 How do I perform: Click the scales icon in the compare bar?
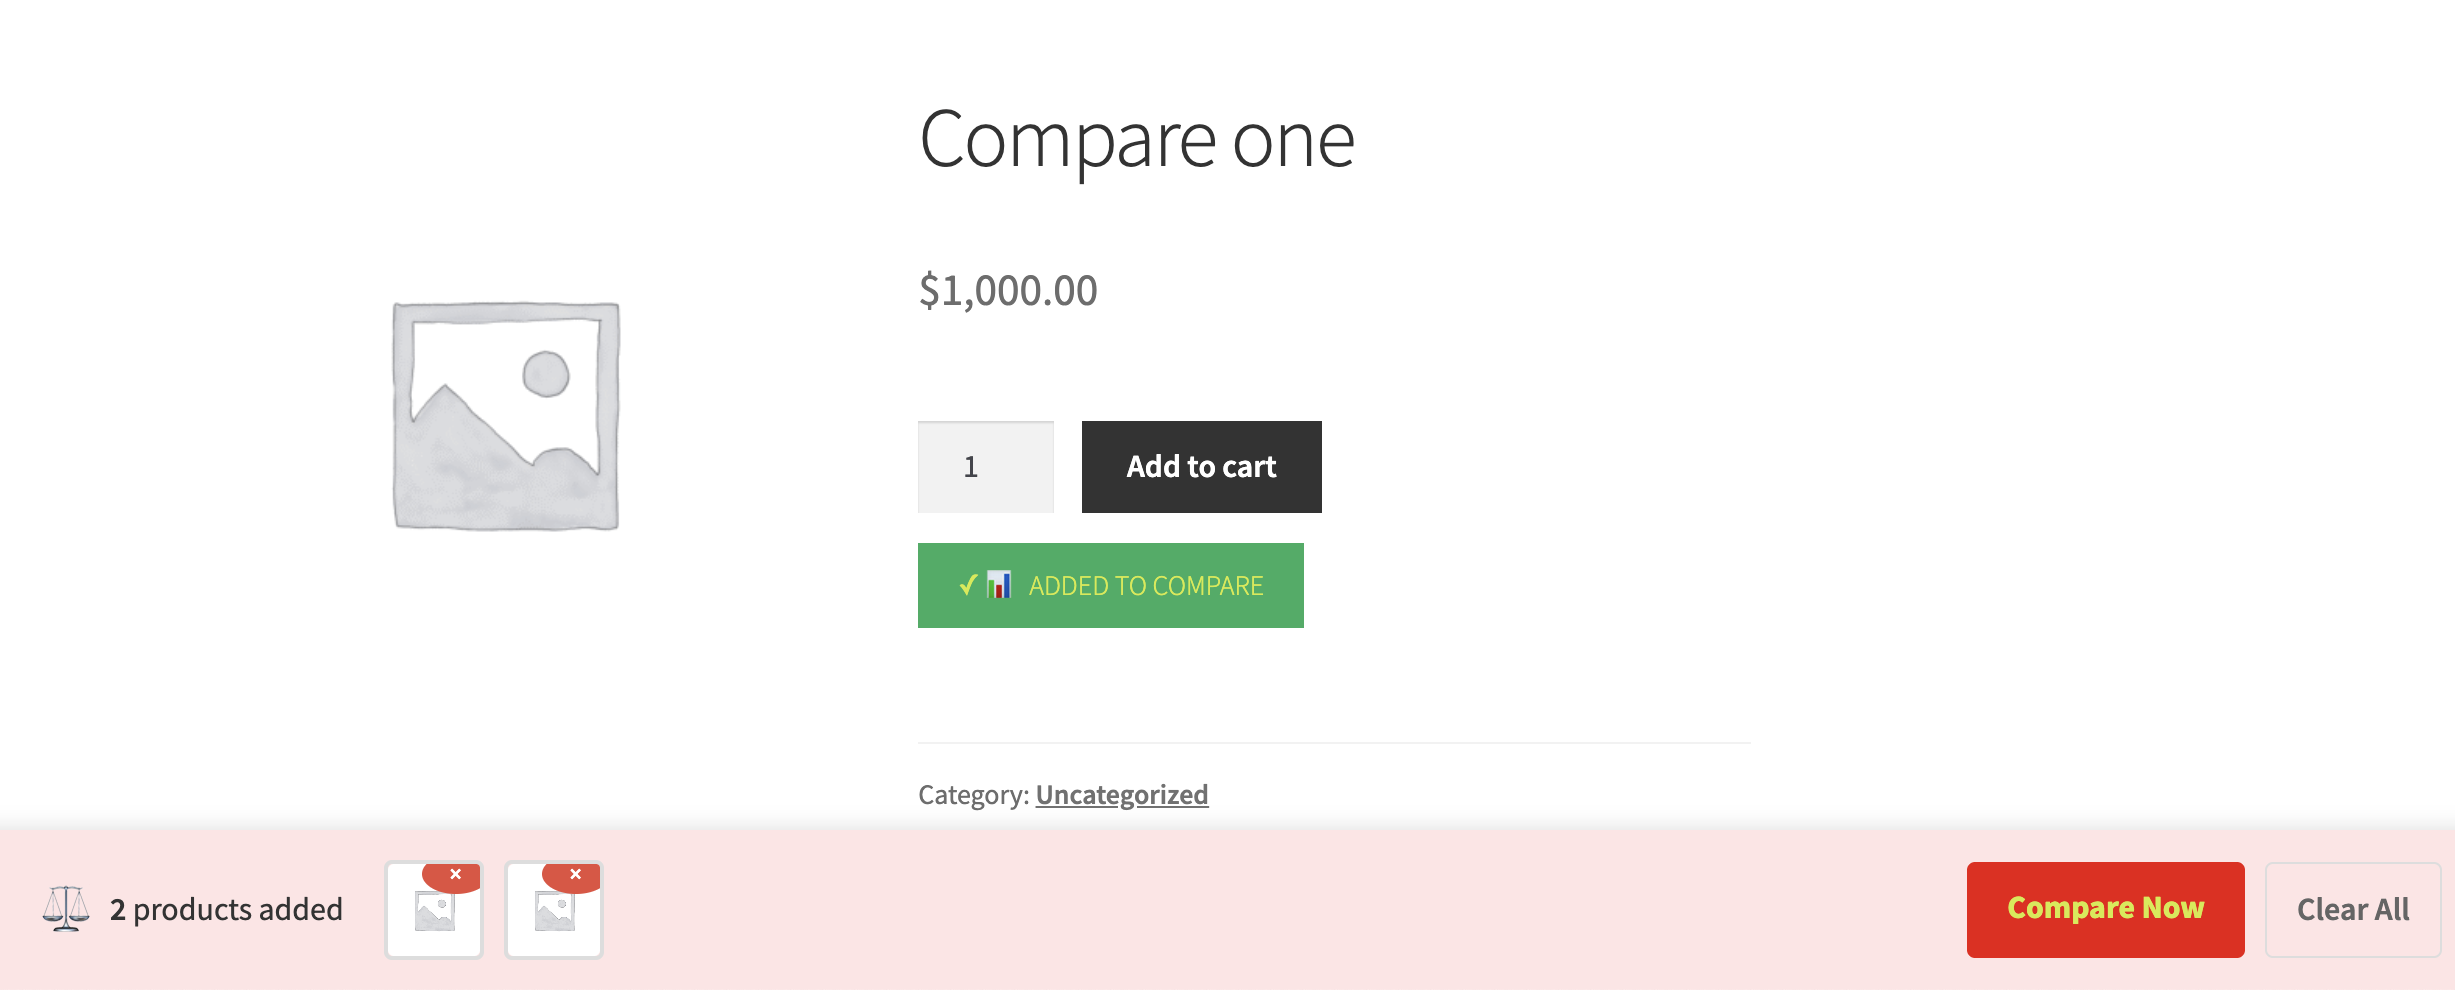pos(66,908)
